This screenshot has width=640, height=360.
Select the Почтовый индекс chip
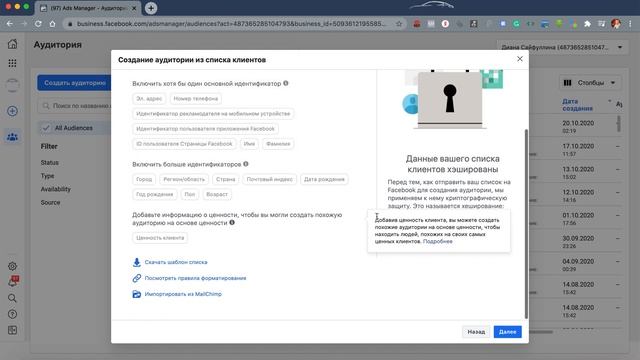269,179
